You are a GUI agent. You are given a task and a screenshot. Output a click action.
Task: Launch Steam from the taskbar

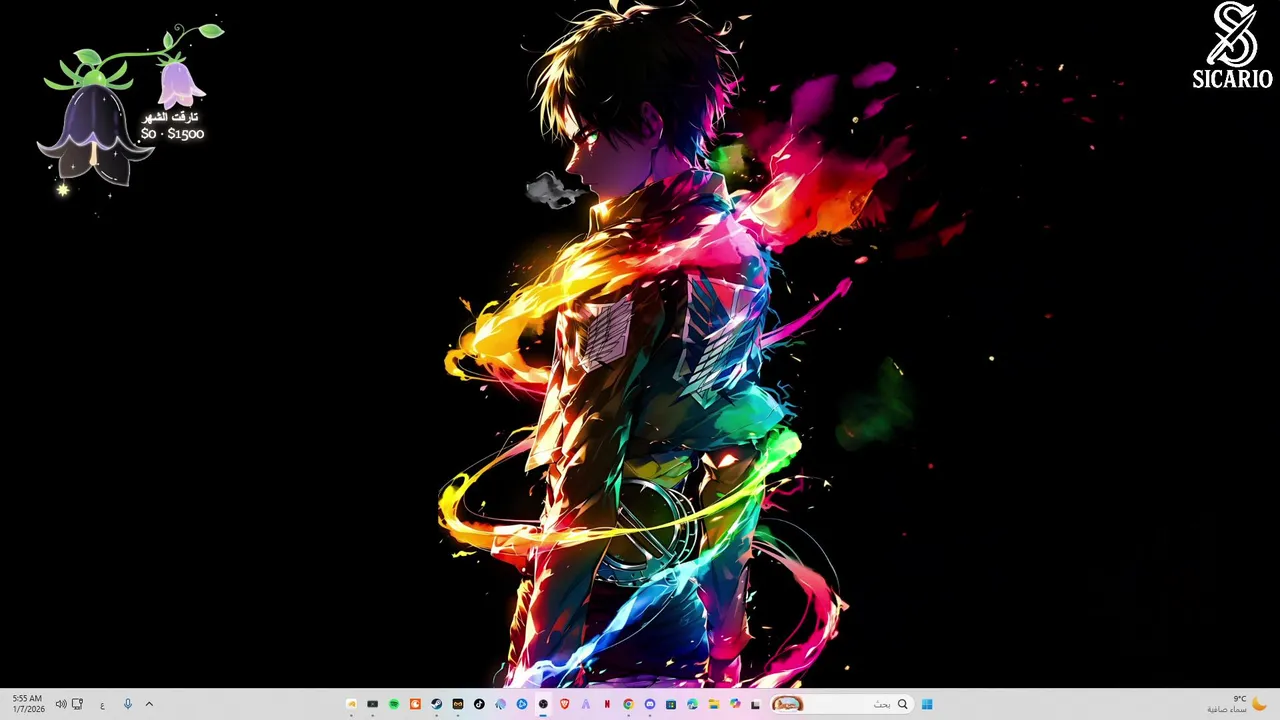[436, 704]
